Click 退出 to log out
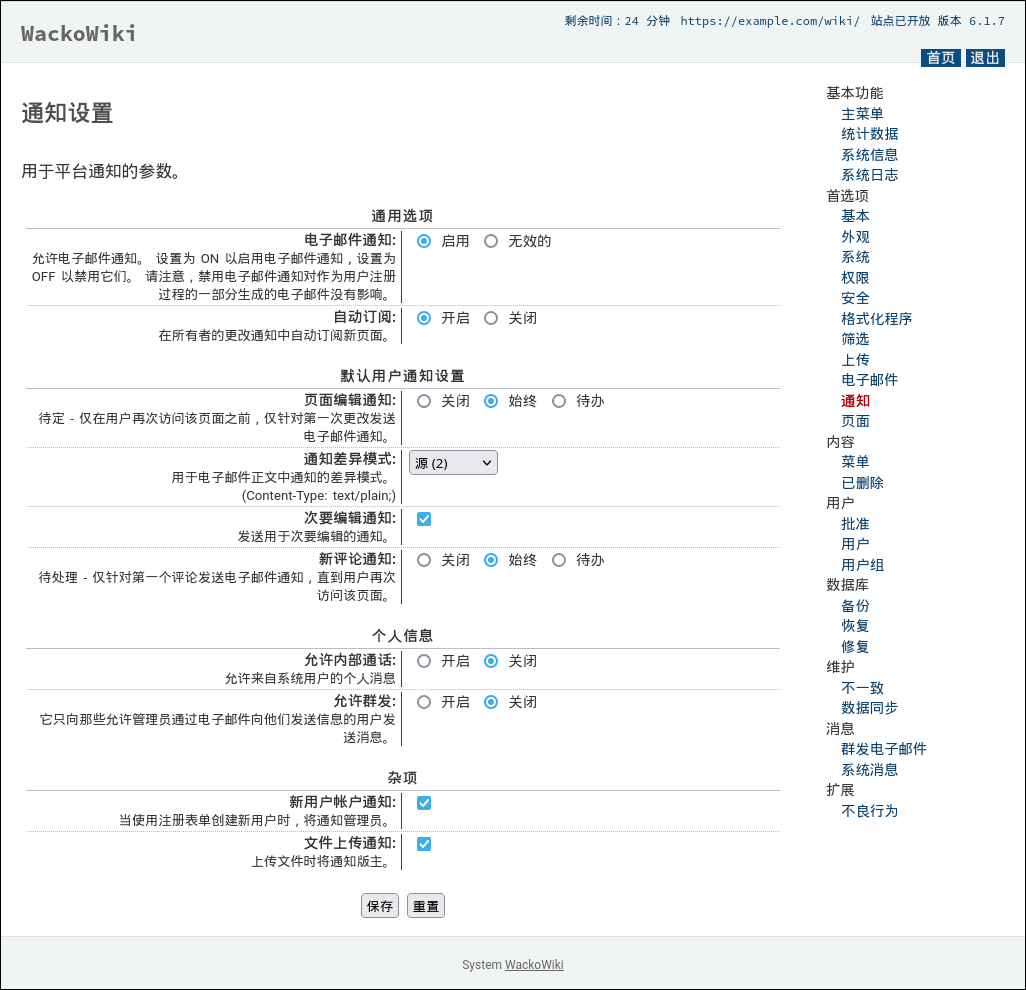Viewport: 1026px width, 990px height. point(985,58)
